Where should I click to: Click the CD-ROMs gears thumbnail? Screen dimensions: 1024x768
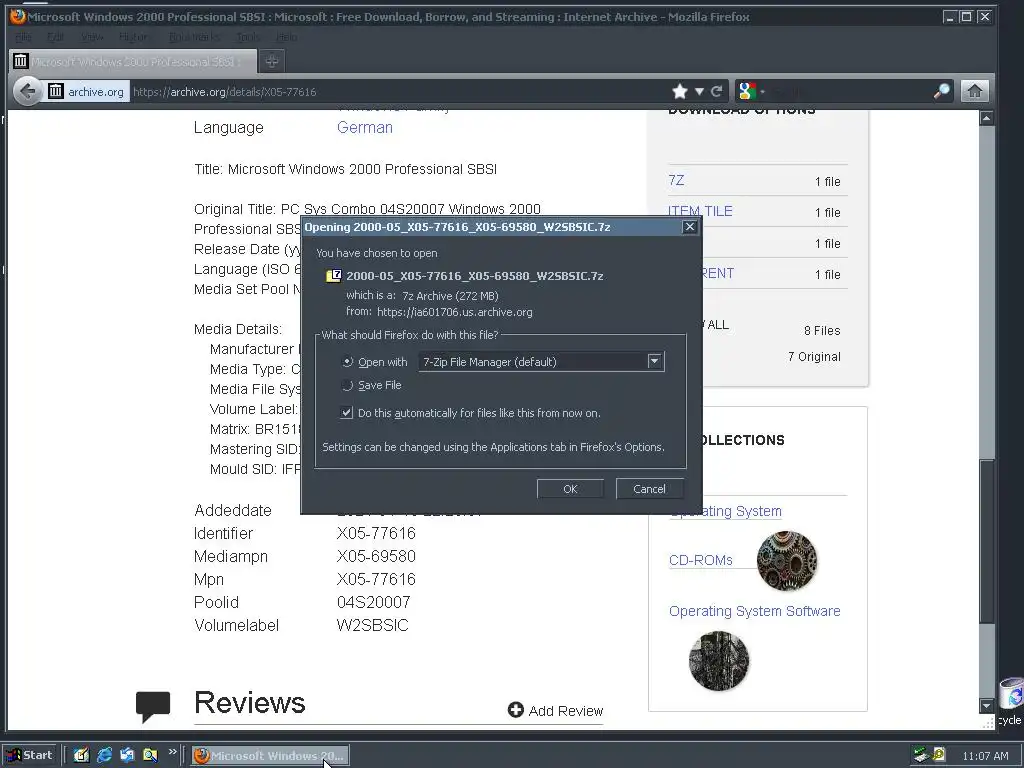pos(787,561)
